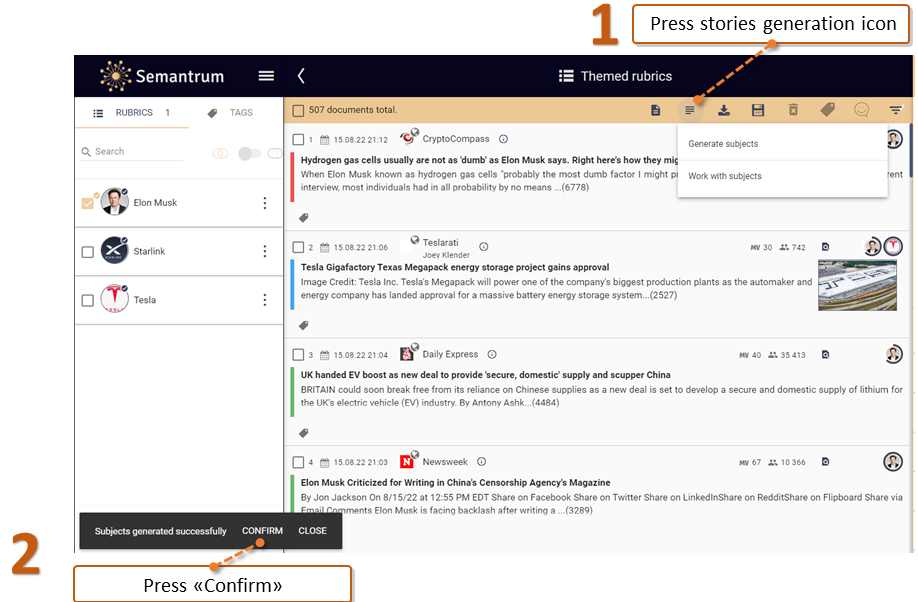Click the Starlink rubric avatar
Screen dimensions: 918x602
coord(114,251)
